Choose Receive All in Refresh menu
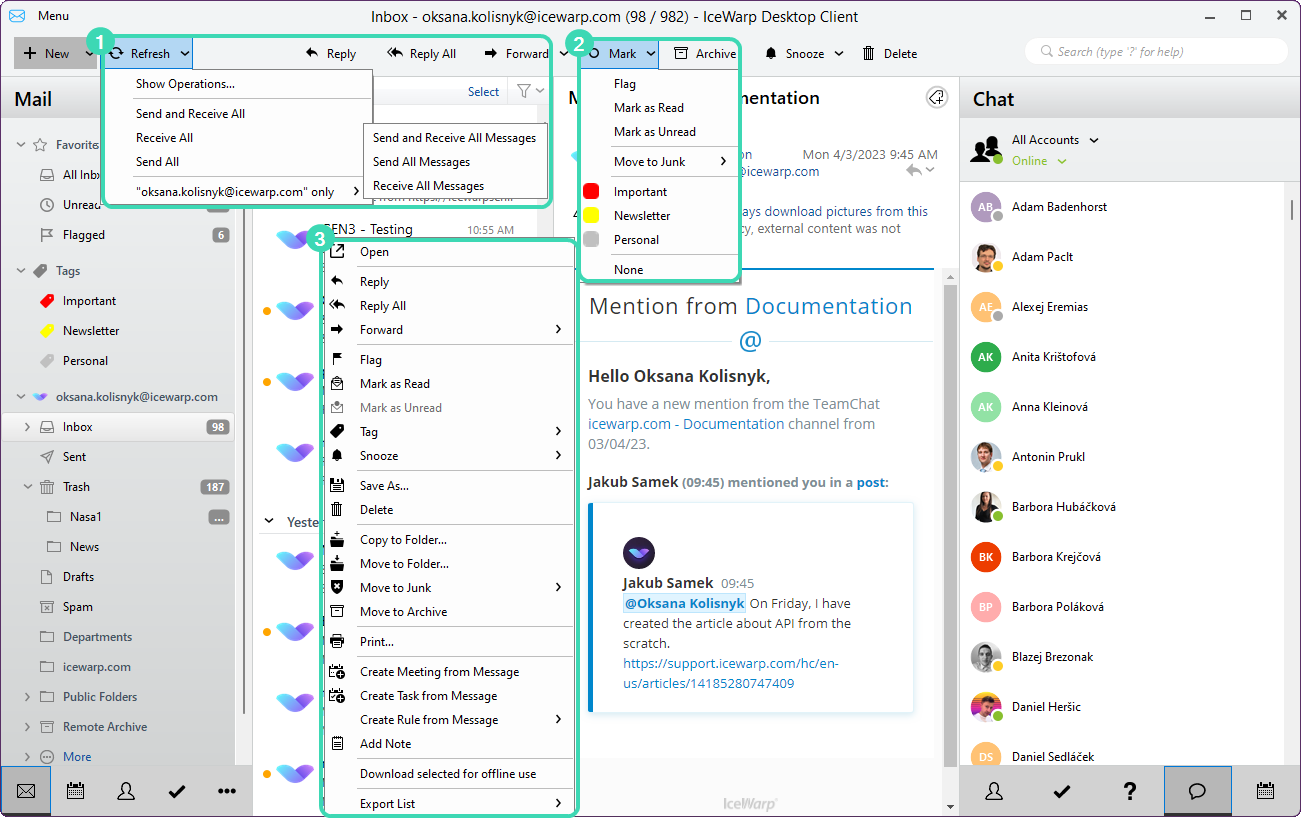 [x=165, y=138]
